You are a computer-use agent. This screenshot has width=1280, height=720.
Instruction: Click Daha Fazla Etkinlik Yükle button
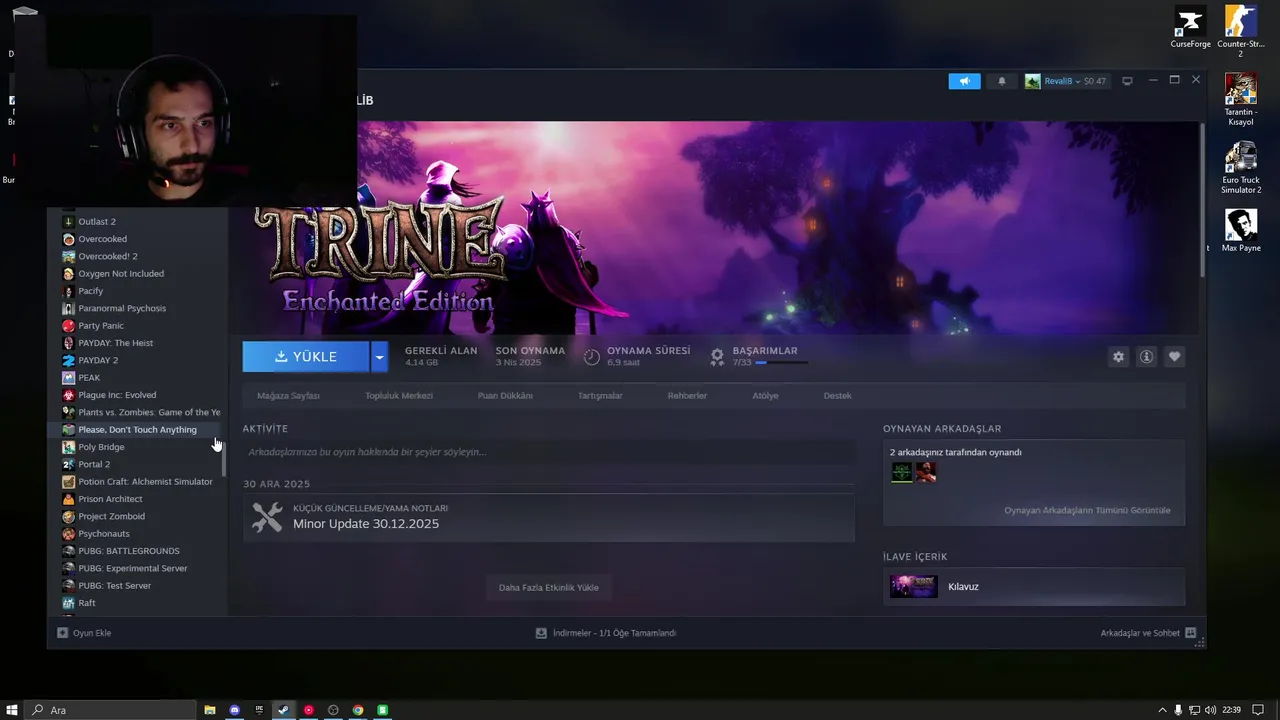pyautogui.click(x=549, y=588)
